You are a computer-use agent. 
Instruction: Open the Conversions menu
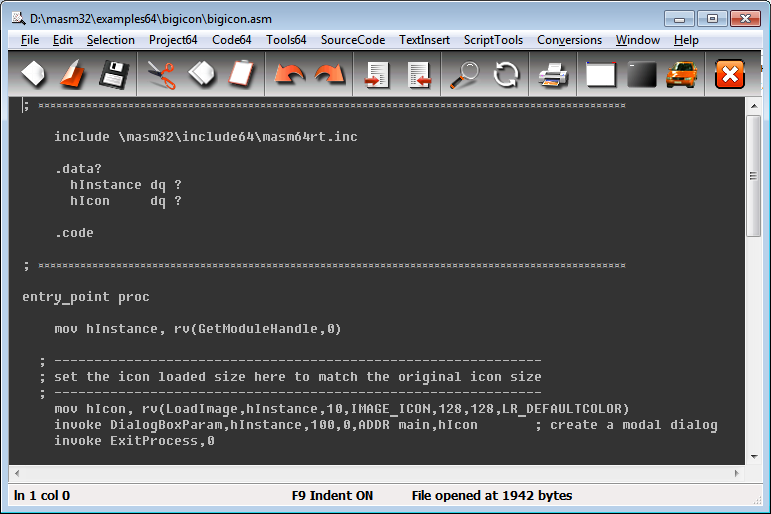[569, 40]
